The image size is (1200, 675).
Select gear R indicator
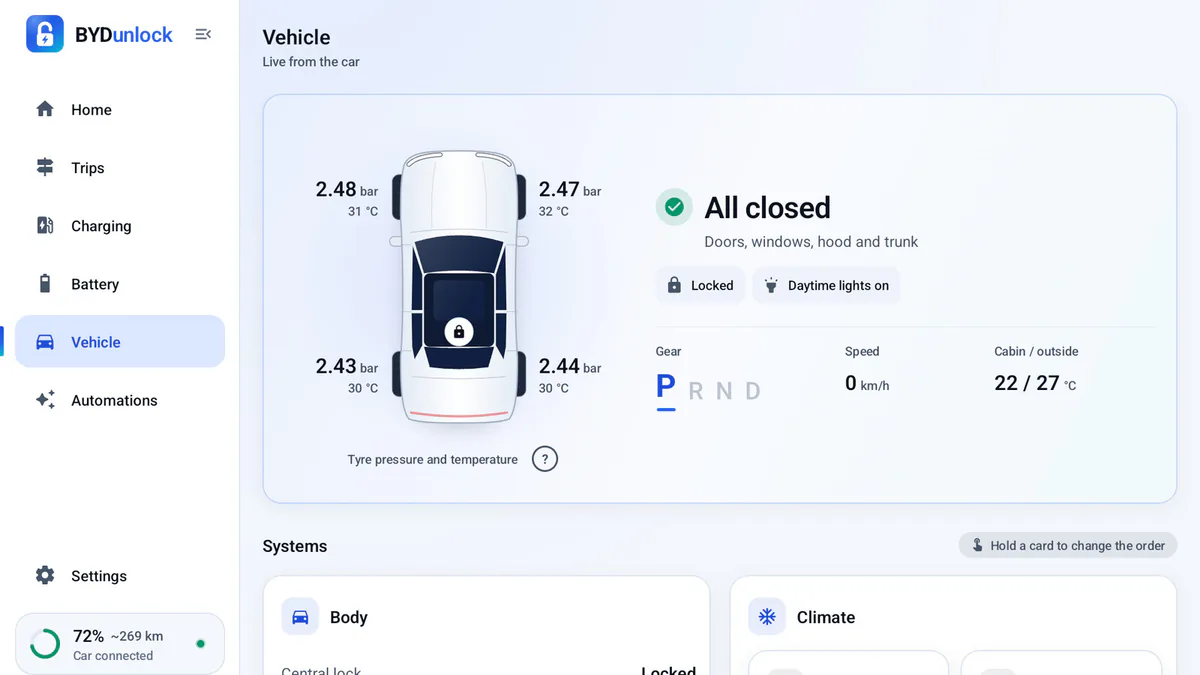click(x=696, y=391)
